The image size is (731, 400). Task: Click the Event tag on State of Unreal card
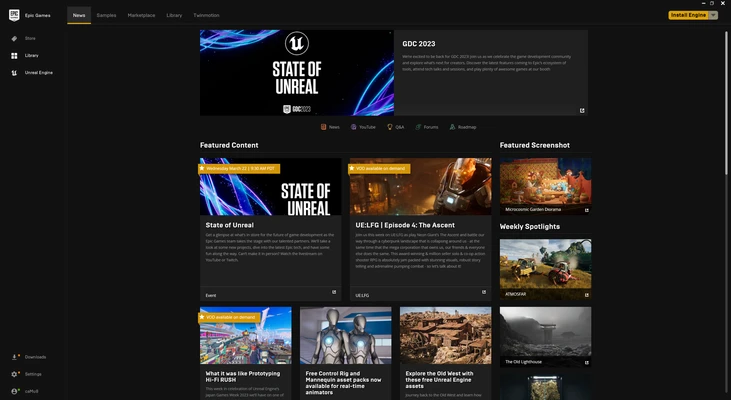[x=211, y=296]
